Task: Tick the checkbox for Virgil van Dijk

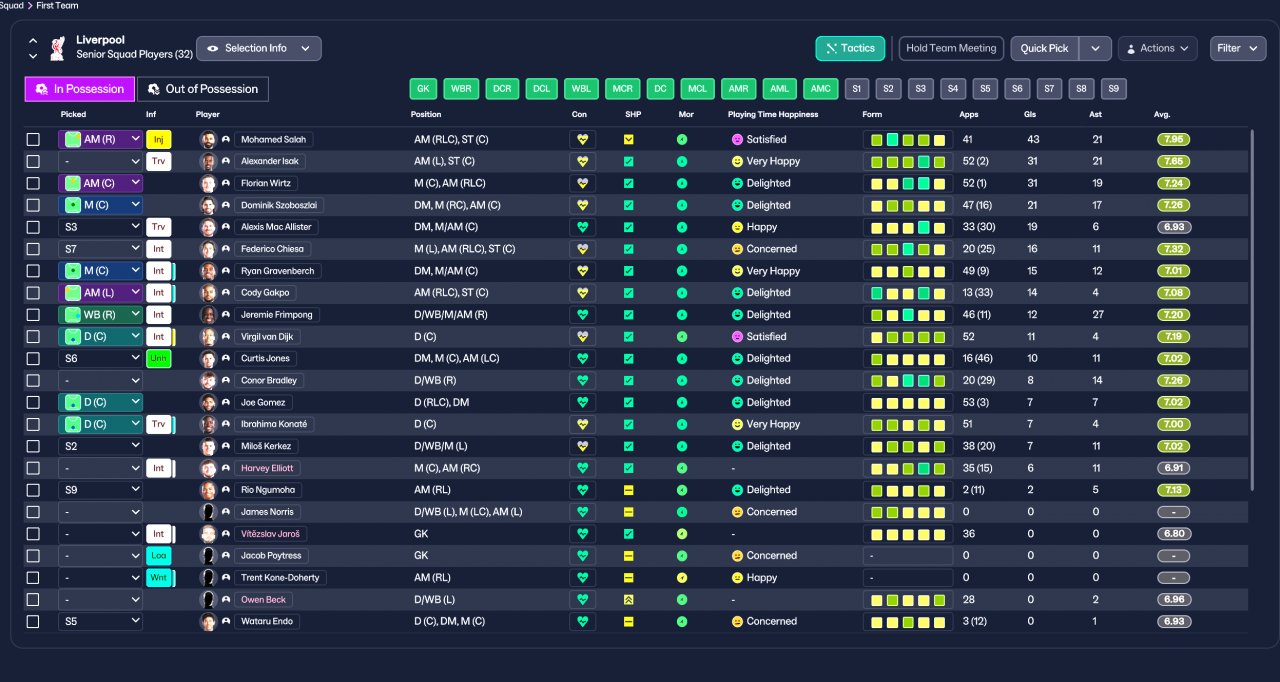Action: pos(33,337)
